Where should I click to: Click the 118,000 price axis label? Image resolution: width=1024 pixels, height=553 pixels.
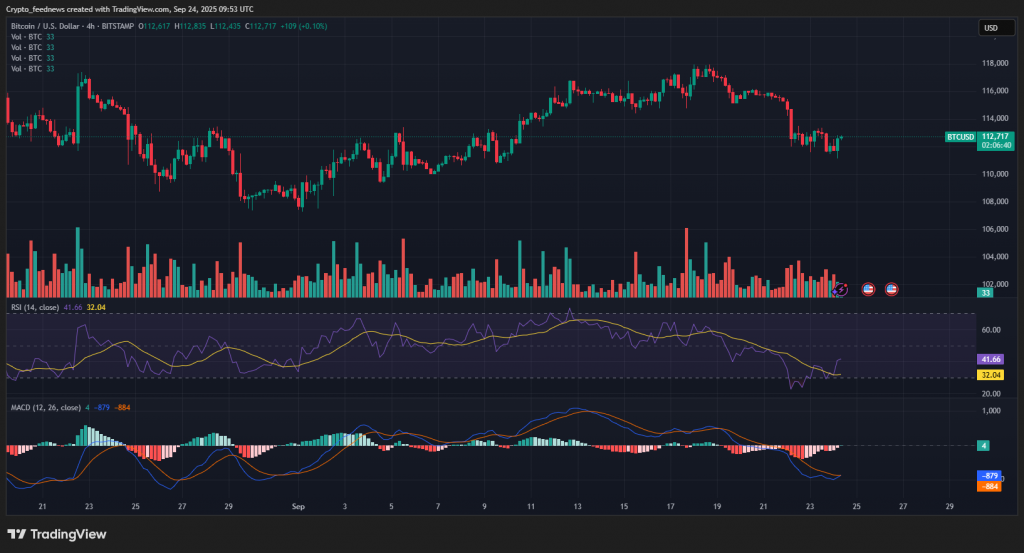coord(994,63)
